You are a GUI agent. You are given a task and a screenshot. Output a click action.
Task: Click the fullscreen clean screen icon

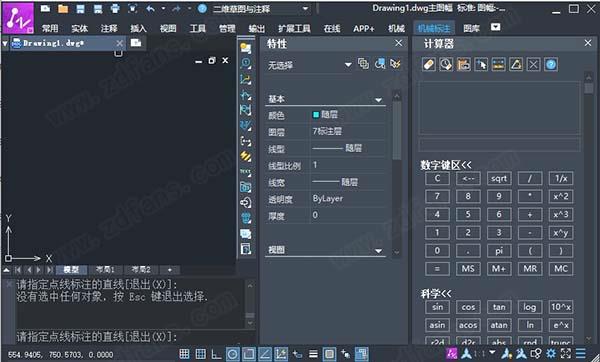click(566, 353)
